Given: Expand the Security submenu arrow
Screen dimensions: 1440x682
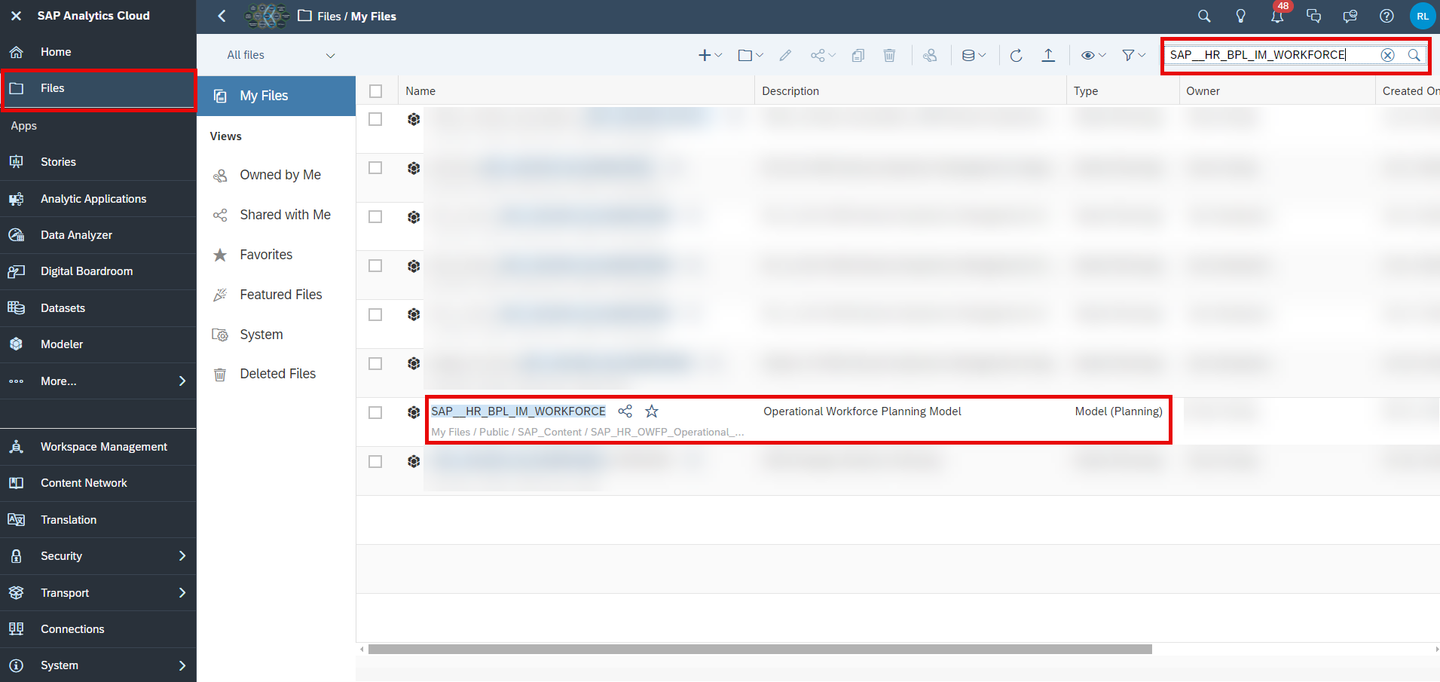Looking at the screenshot, I should 182,556.
